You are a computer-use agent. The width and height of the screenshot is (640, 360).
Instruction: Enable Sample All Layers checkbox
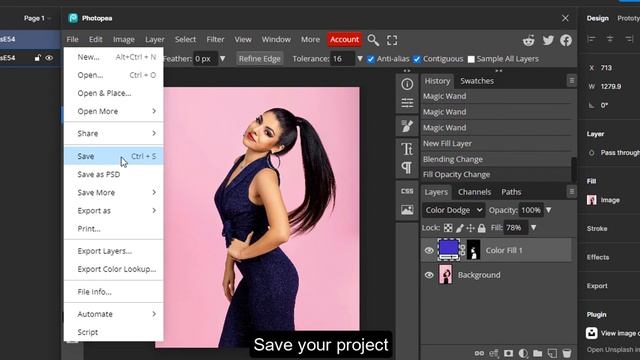click(471, 59)
